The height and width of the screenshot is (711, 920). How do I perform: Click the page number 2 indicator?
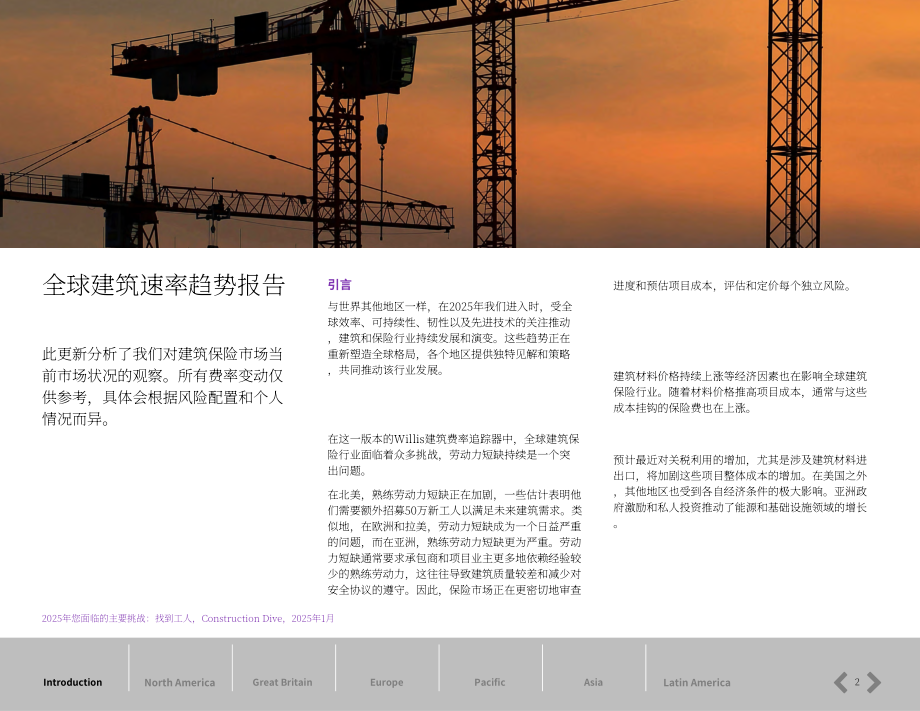click(857, 682)
